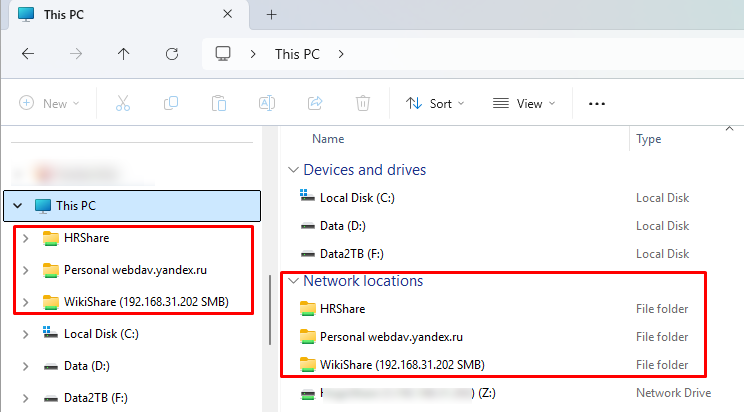
Task: Open the New item dropdown
Action: (x=49, y=103)
